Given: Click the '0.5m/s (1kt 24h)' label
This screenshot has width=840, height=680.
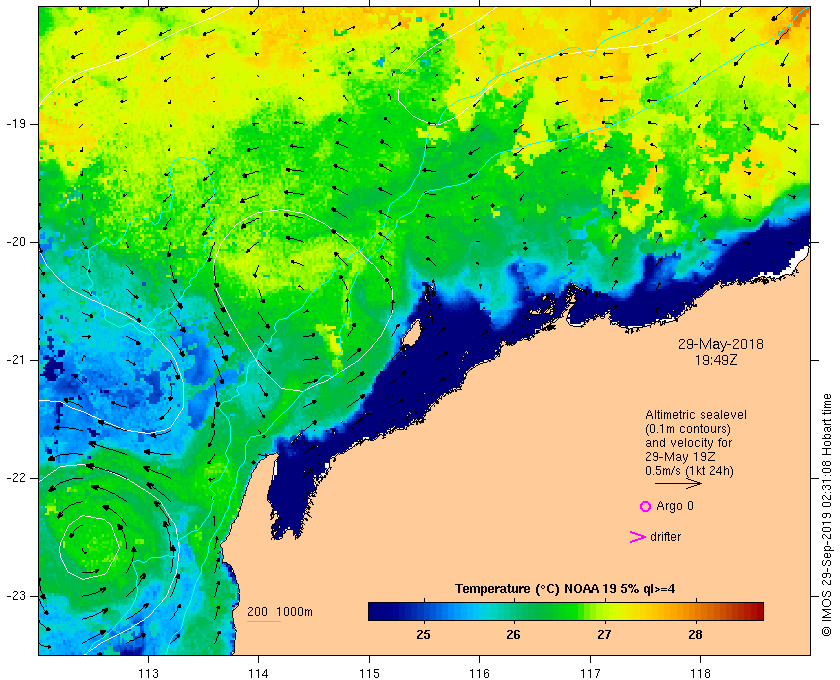Looking at the screenshot, I should 689,471.
